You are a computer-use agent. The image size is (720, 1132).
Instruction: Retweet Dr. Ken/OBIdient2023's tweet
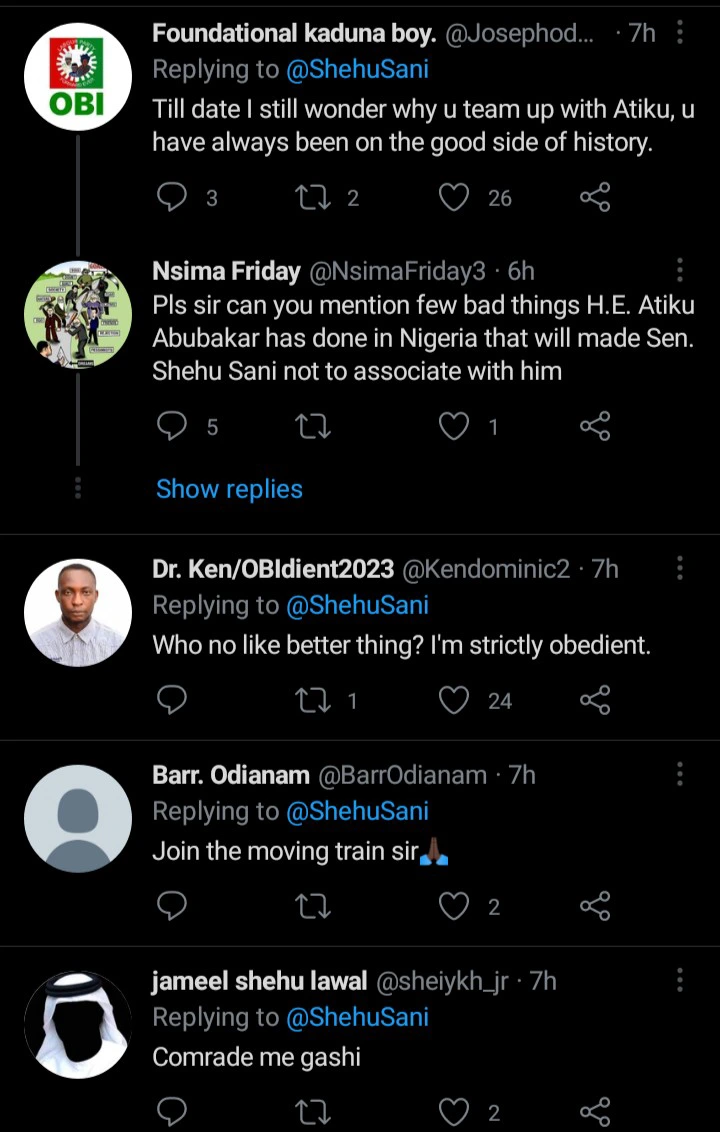[x=315, y=701]
